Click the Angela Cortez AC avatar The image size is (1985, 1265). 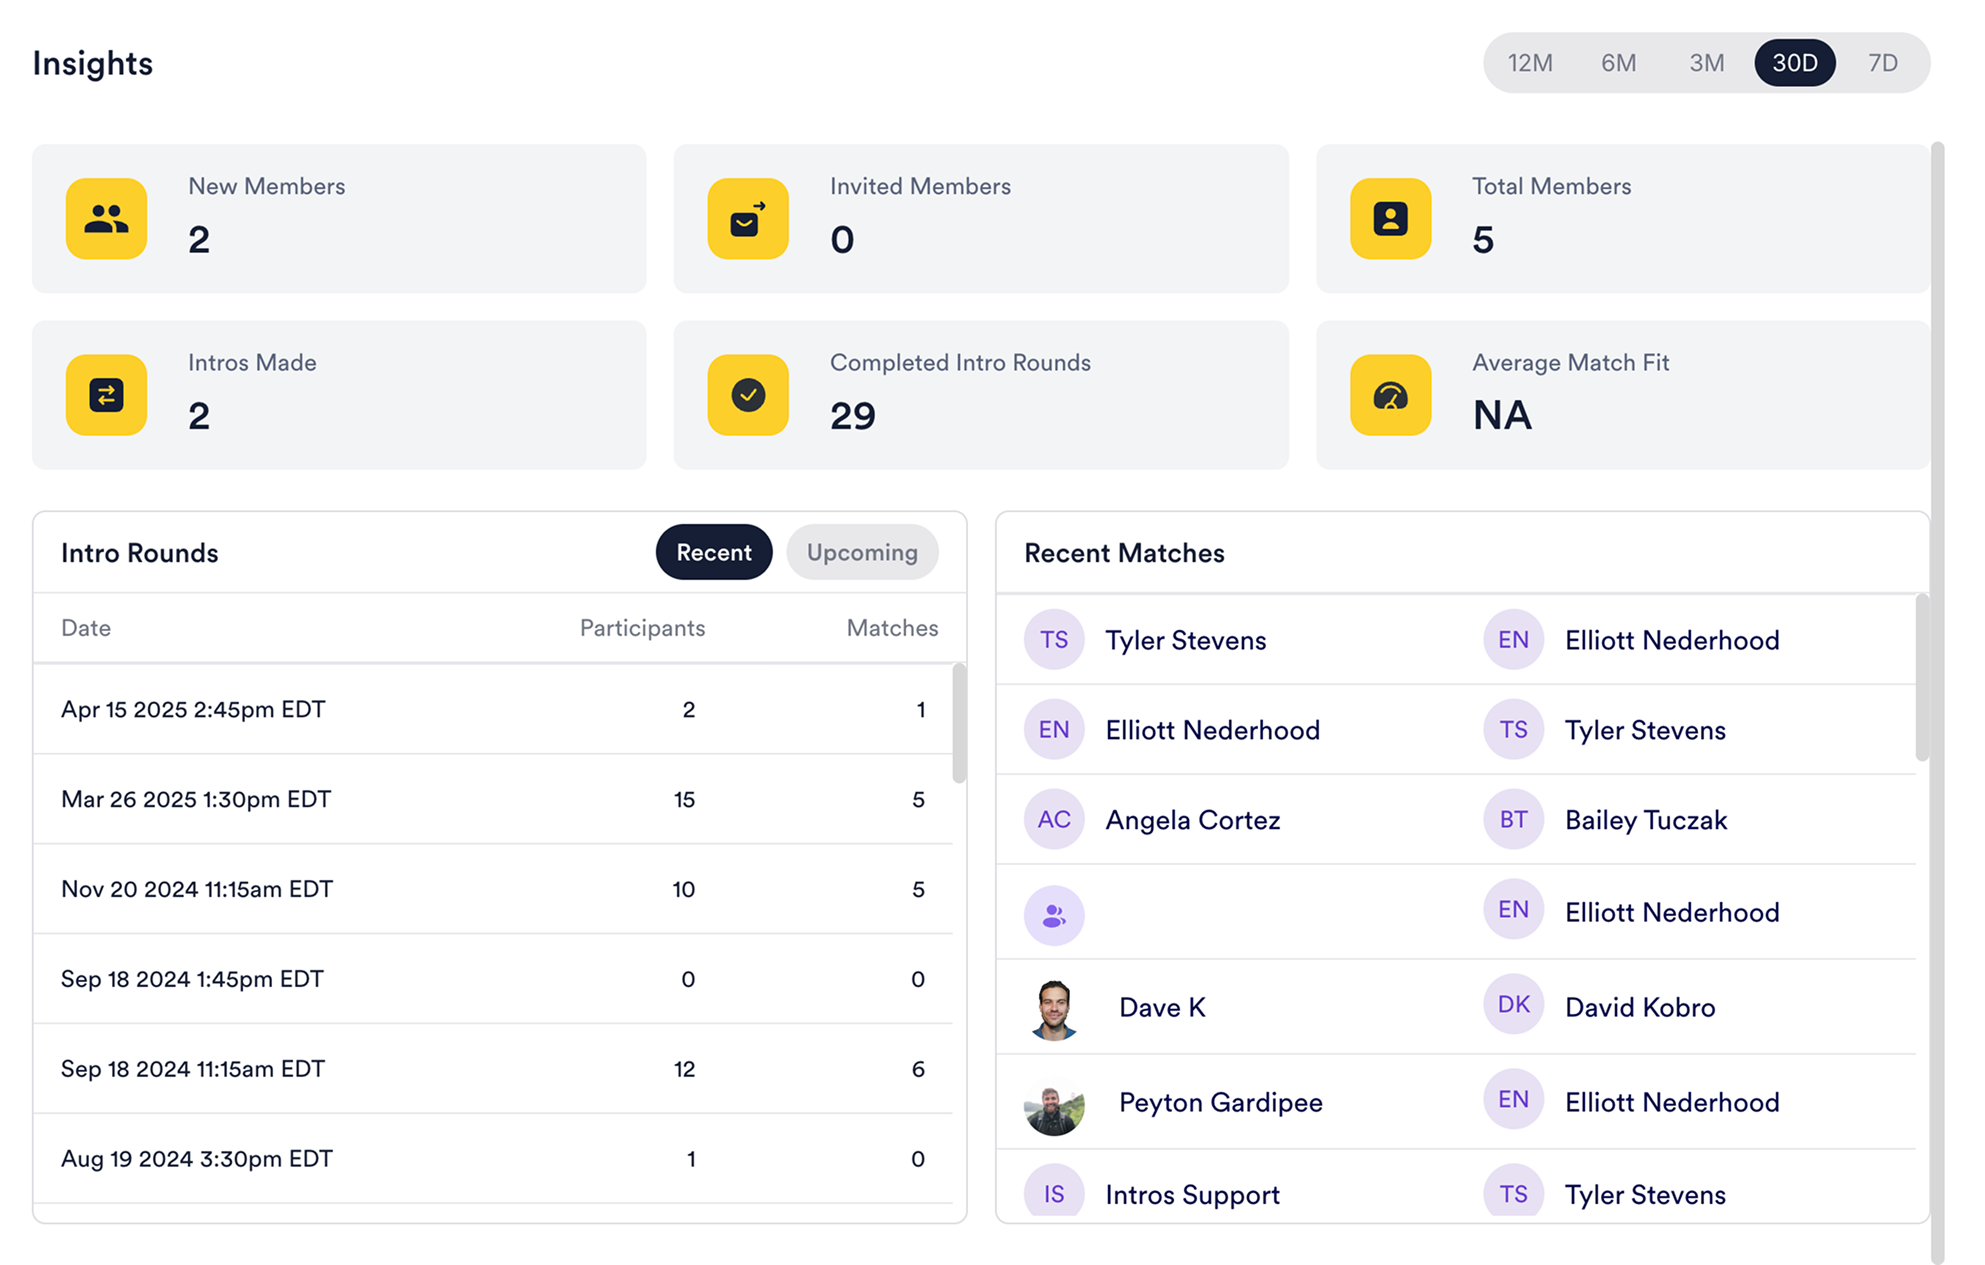[x=1054, y=820]
